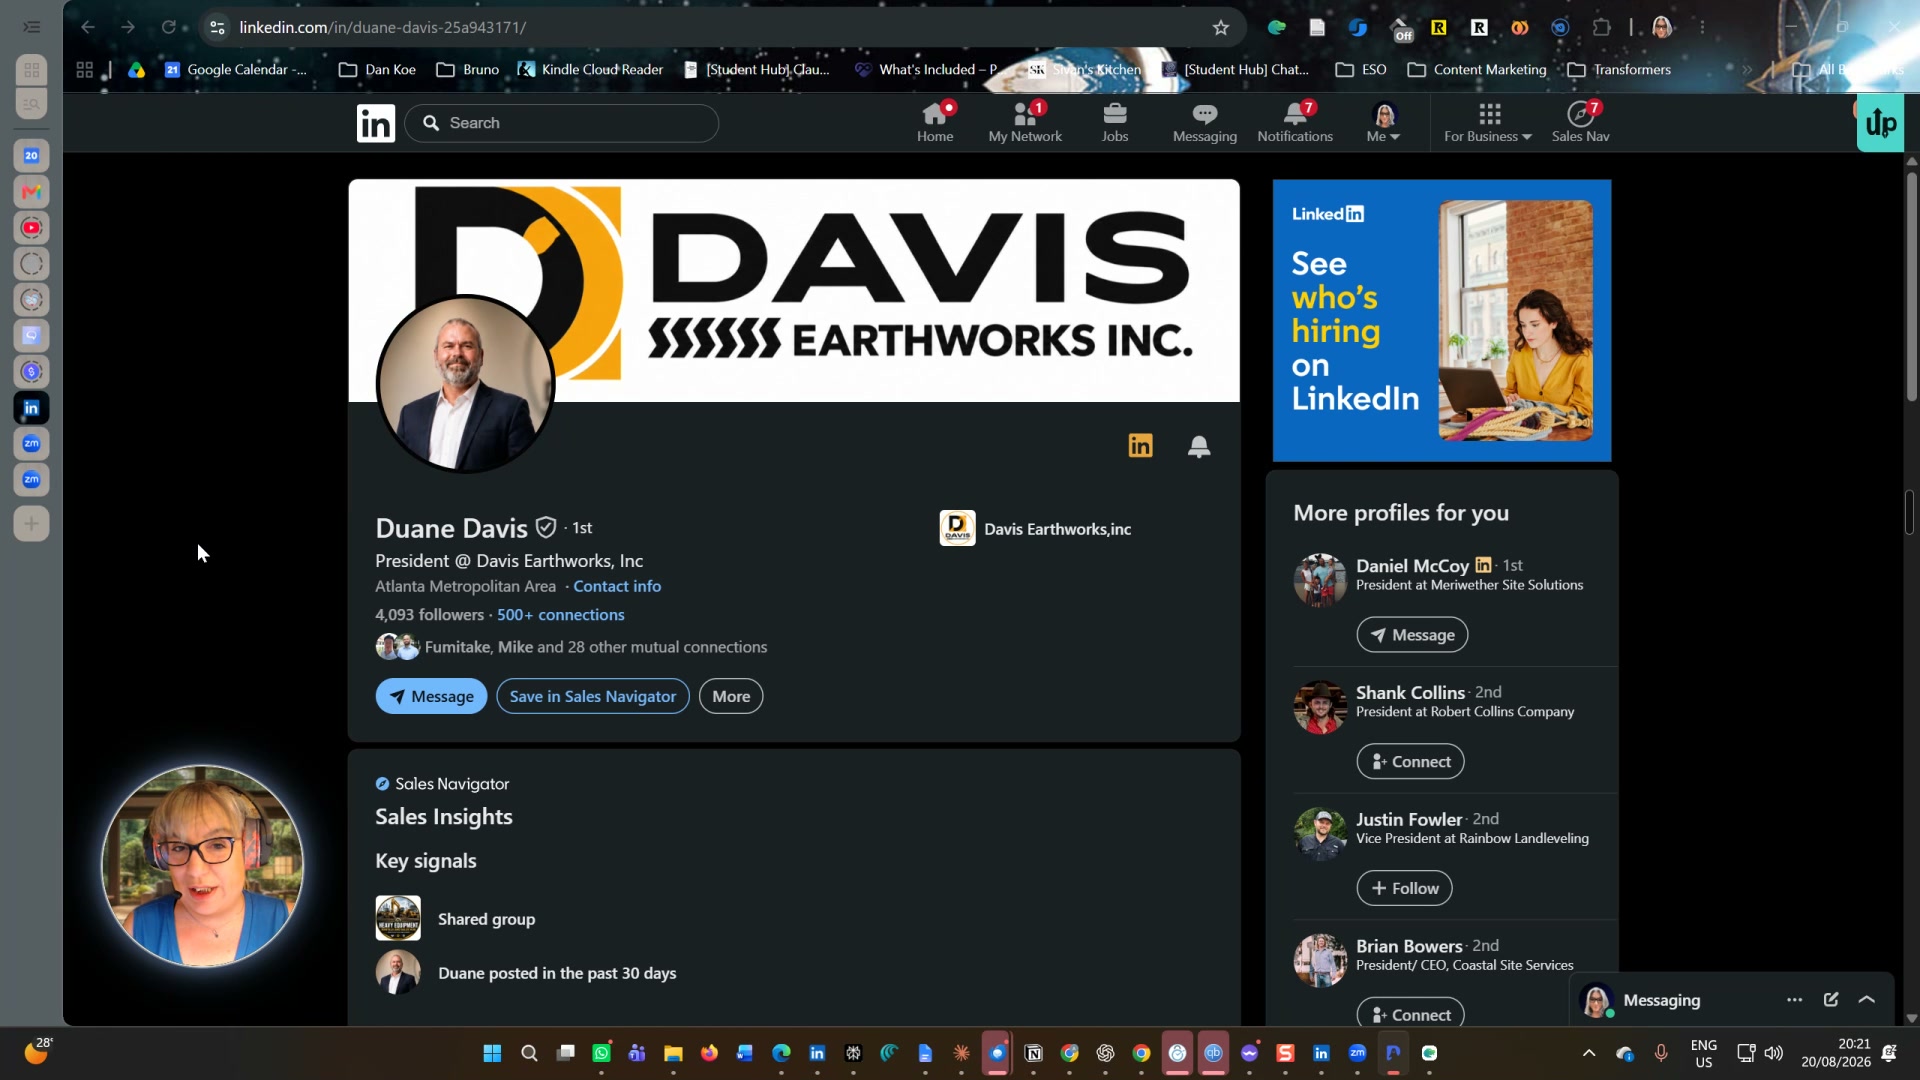Open the Windows Start menu
The image size is (1920, 1080).
coord(492,1053)
